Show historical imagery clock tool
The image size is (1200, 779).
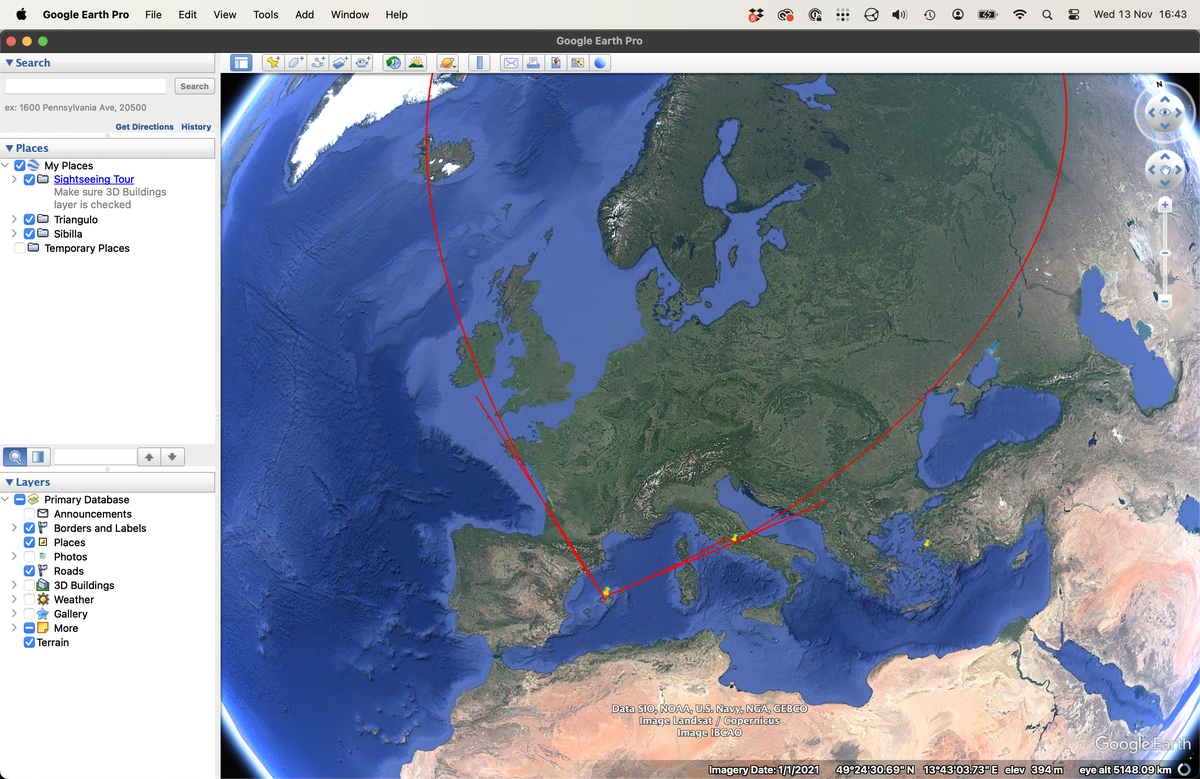pyautogui.click(x=393, y=63)
